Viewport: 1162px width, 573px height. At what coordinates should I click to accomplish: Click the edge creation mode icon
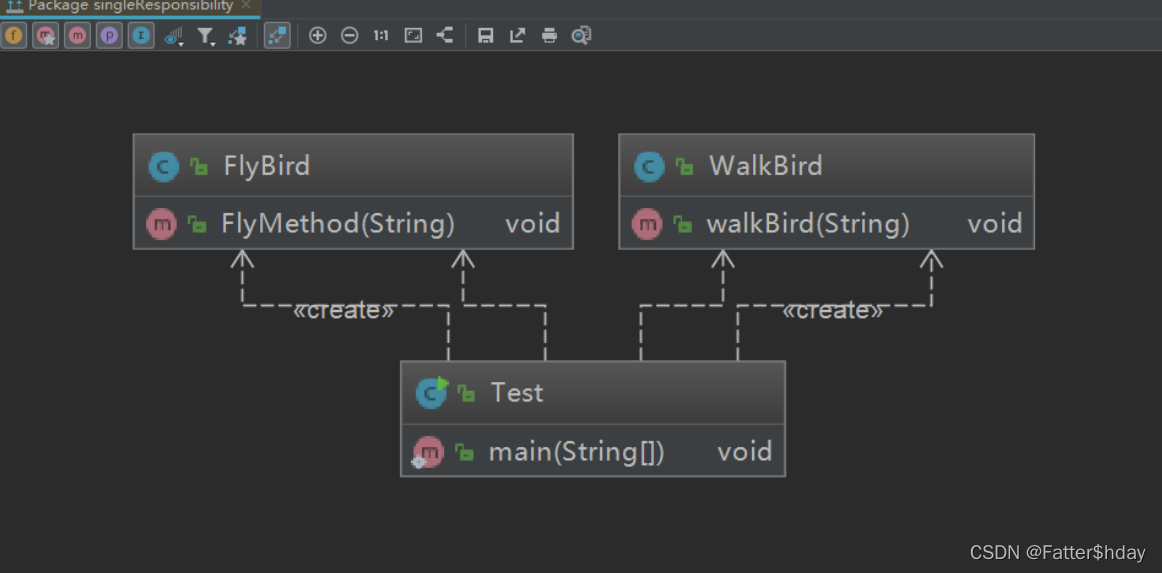[x=237, y=36]
